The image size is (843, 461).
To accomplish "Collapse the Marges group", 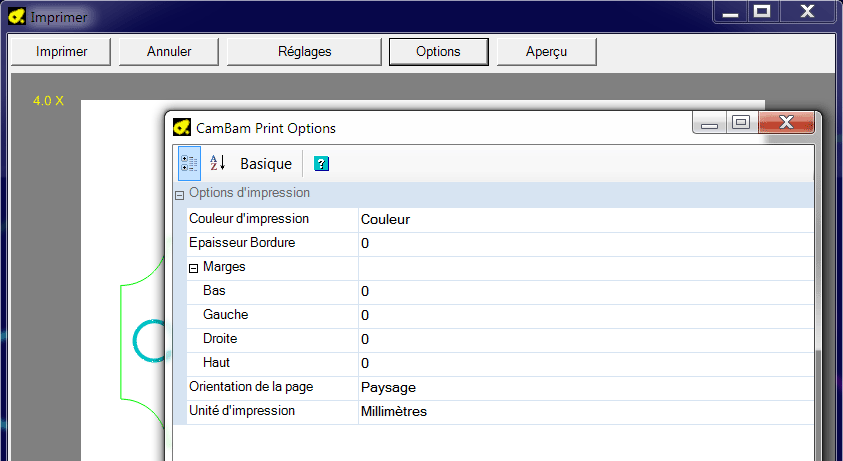I will click(194, 269).
